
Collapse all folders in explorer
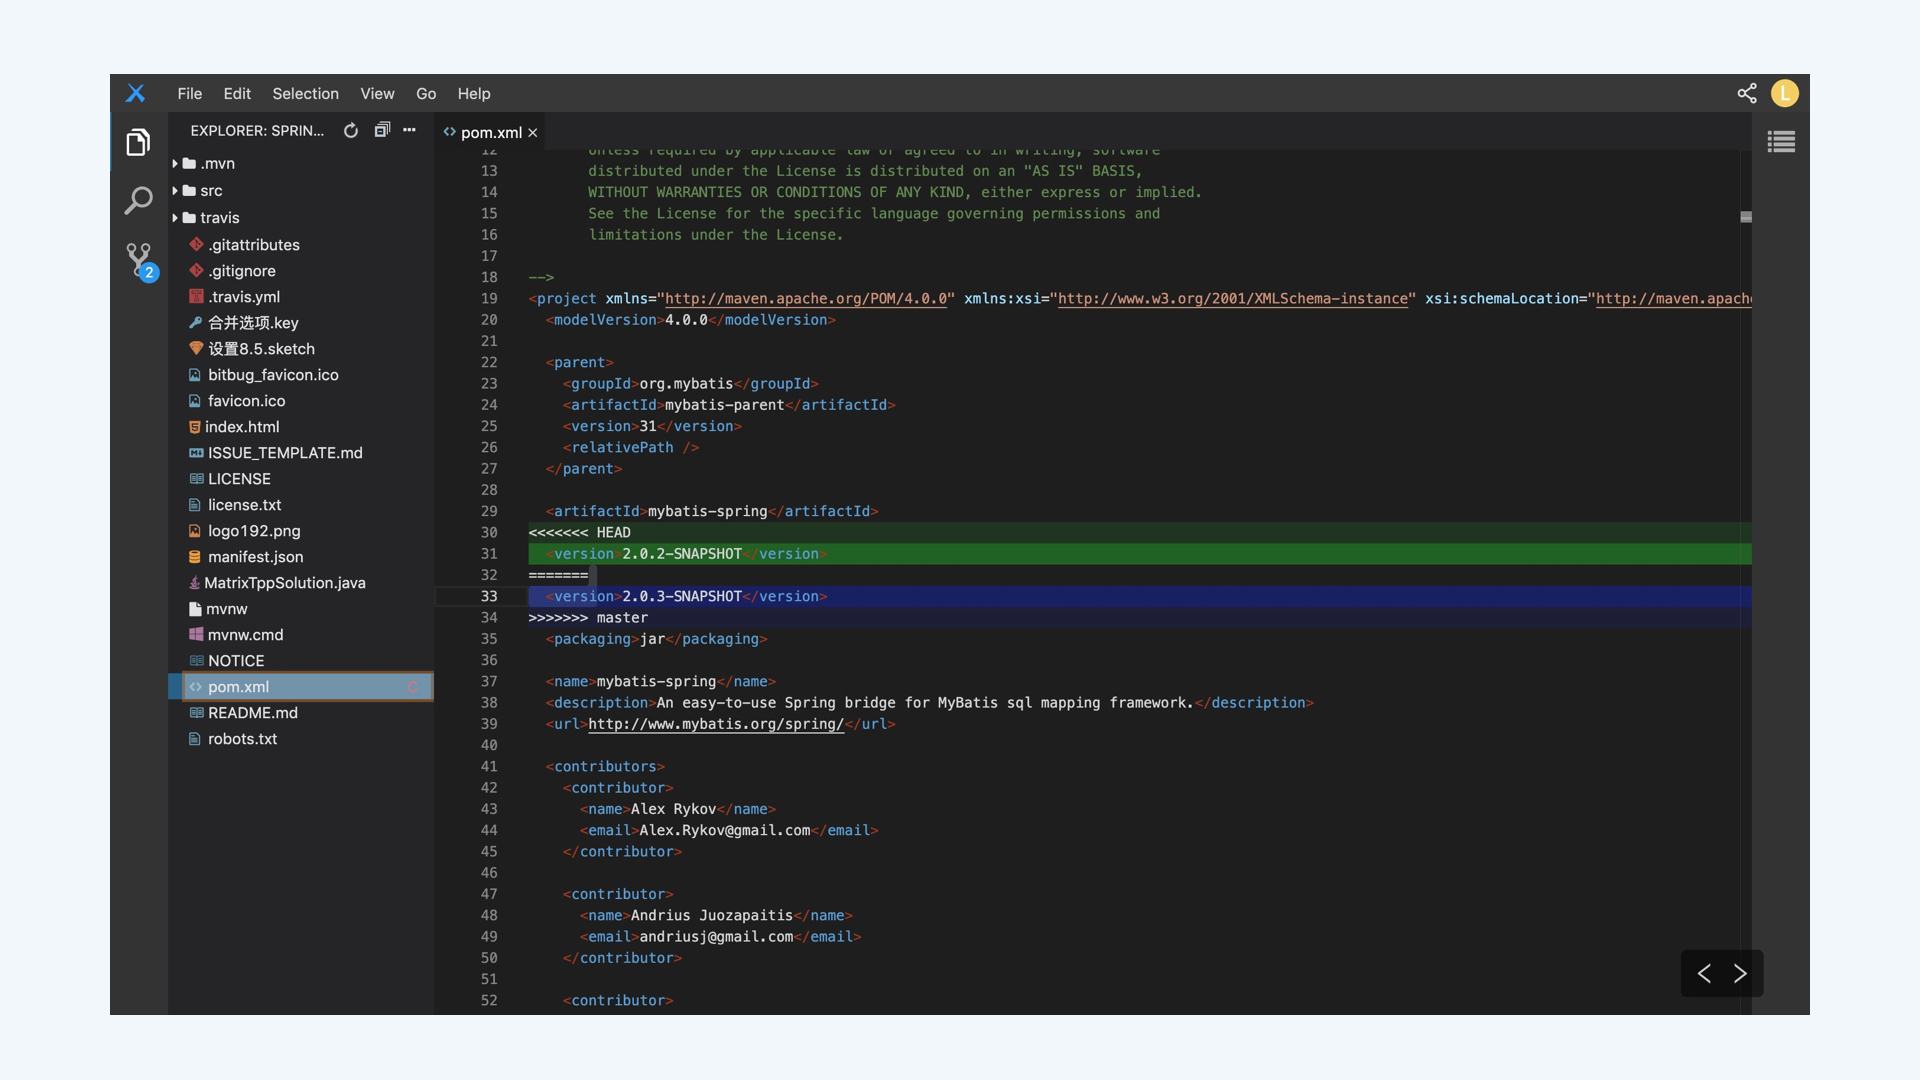coord(381,130)
